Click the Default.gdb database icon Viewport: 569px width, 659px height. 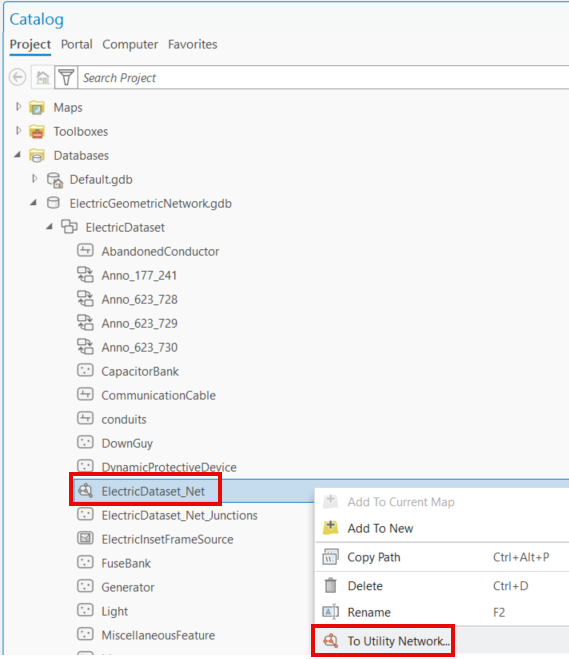coord(55,179)
